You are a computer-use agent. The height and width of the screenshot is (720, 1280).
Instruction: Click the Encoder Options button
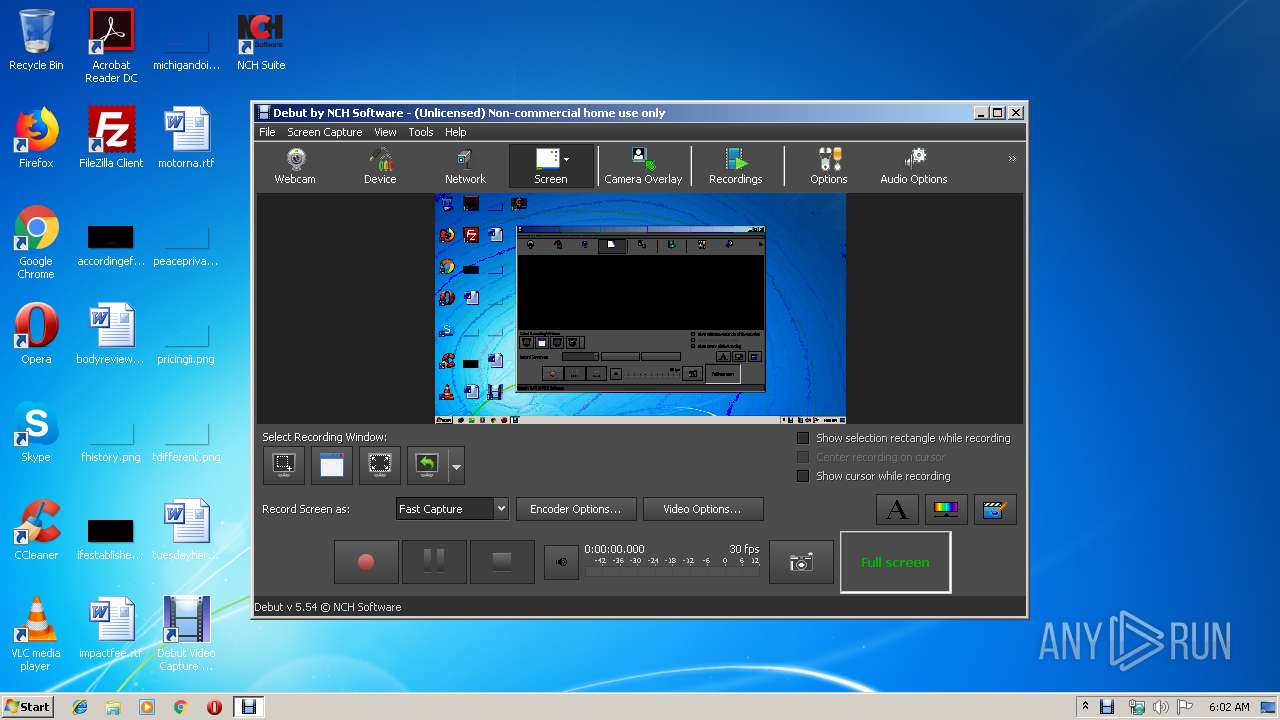tap(575, 509)
